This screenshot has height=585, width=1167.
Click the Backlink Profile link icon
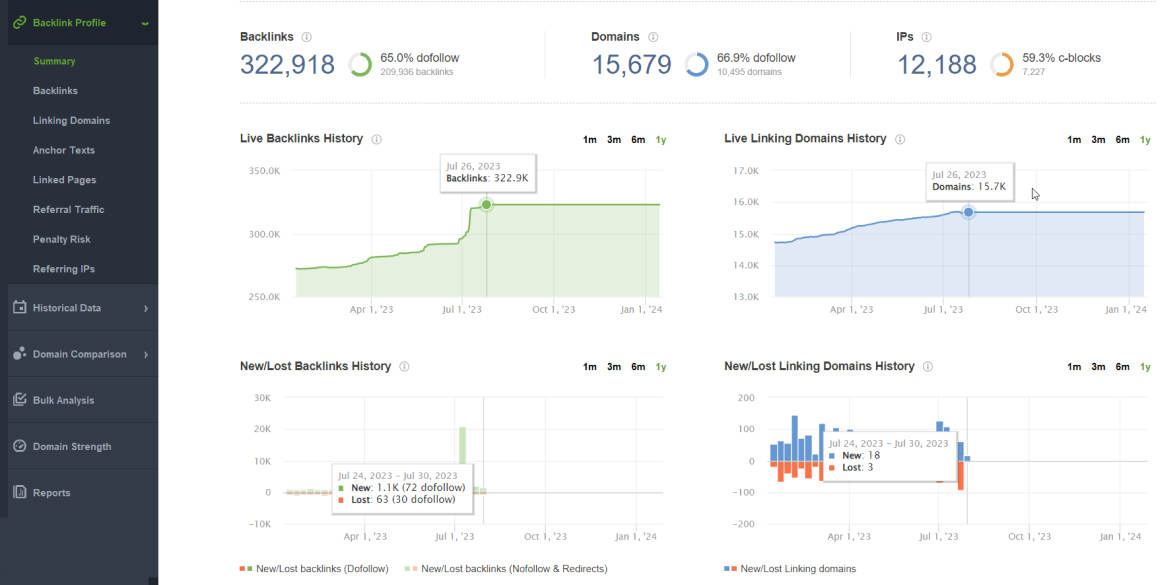coord(19,22)
